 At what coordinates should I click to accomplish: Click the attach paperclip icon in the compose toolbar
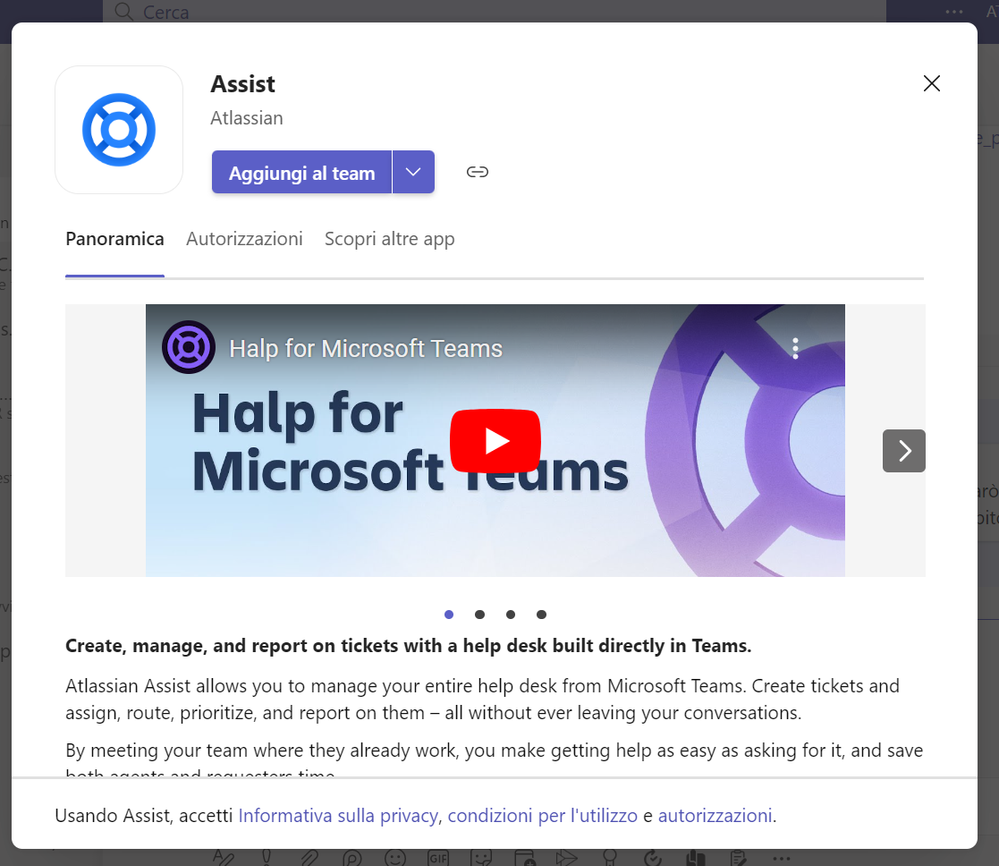[x=309, y=858]
